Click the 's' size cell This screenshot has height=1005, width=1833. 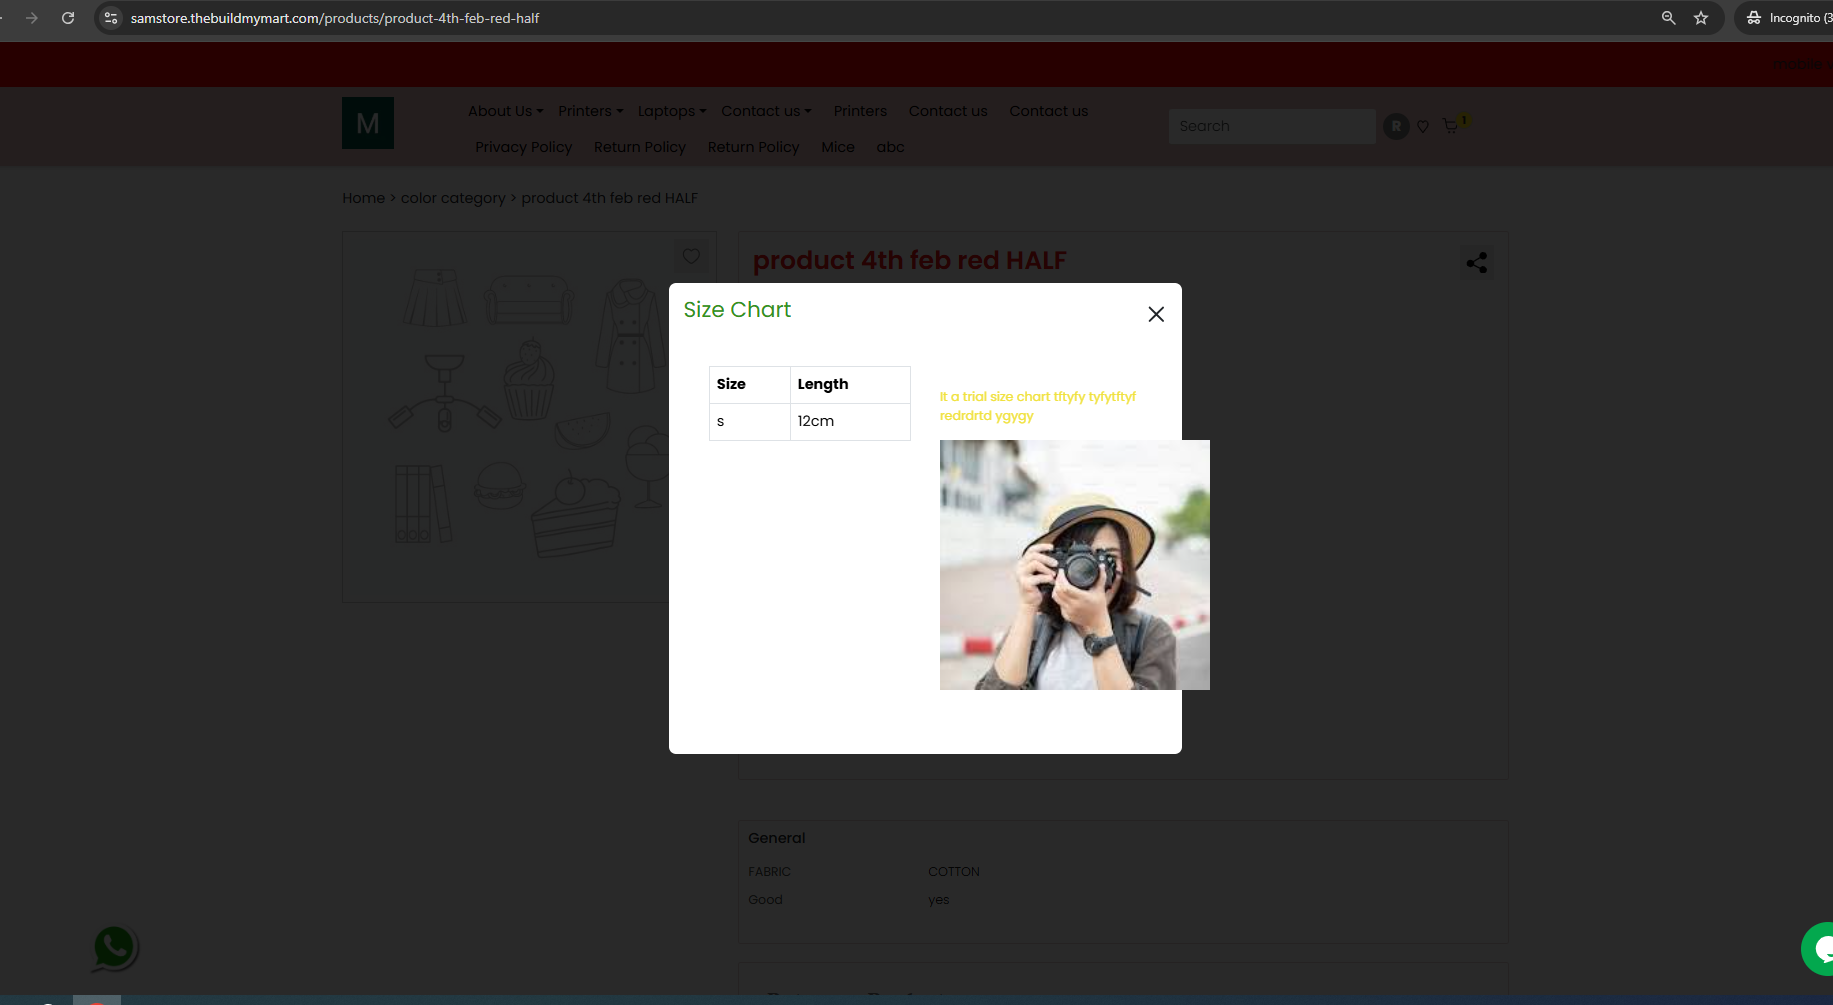tap(750, 422)
